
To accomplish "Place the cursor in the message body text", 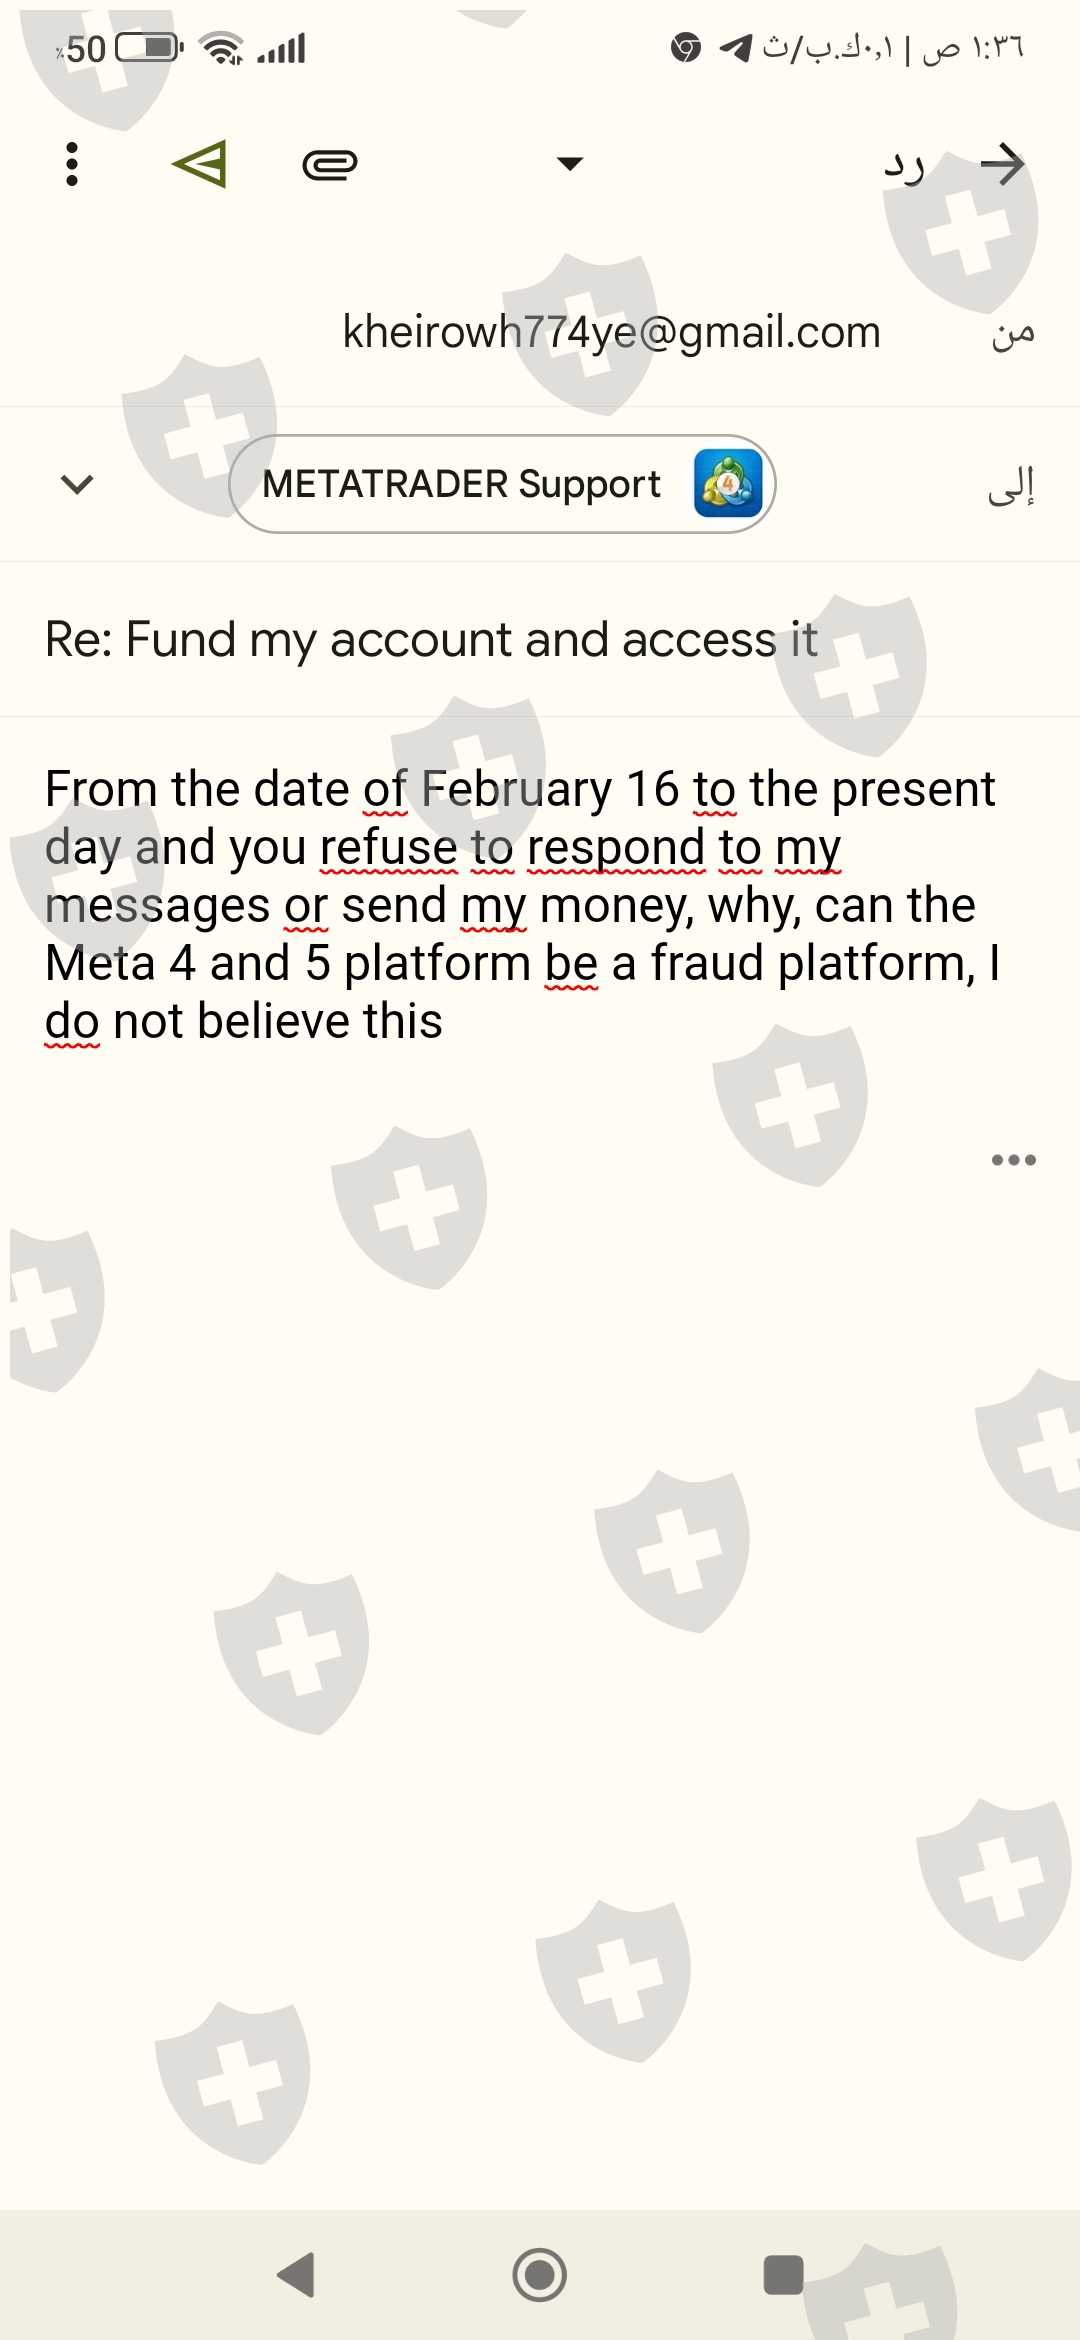I will [x=520, y=904].
